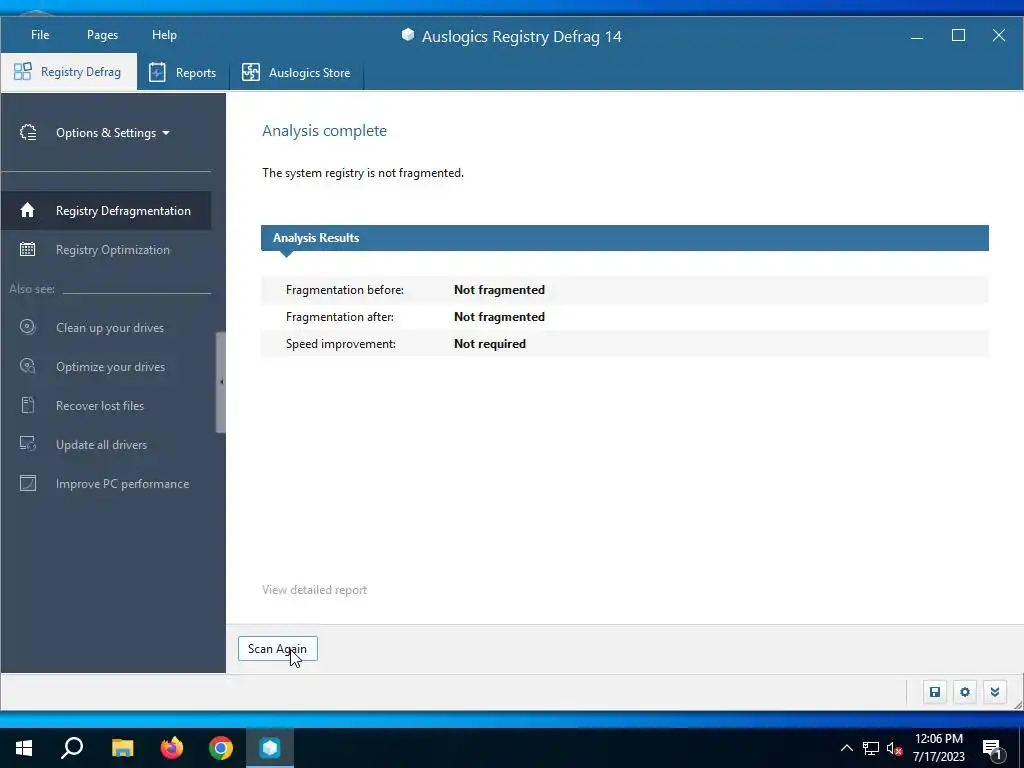This screenshot has height=768, width=1024.
Task: Click the save icon in status bar
Action: click(935, 692)
